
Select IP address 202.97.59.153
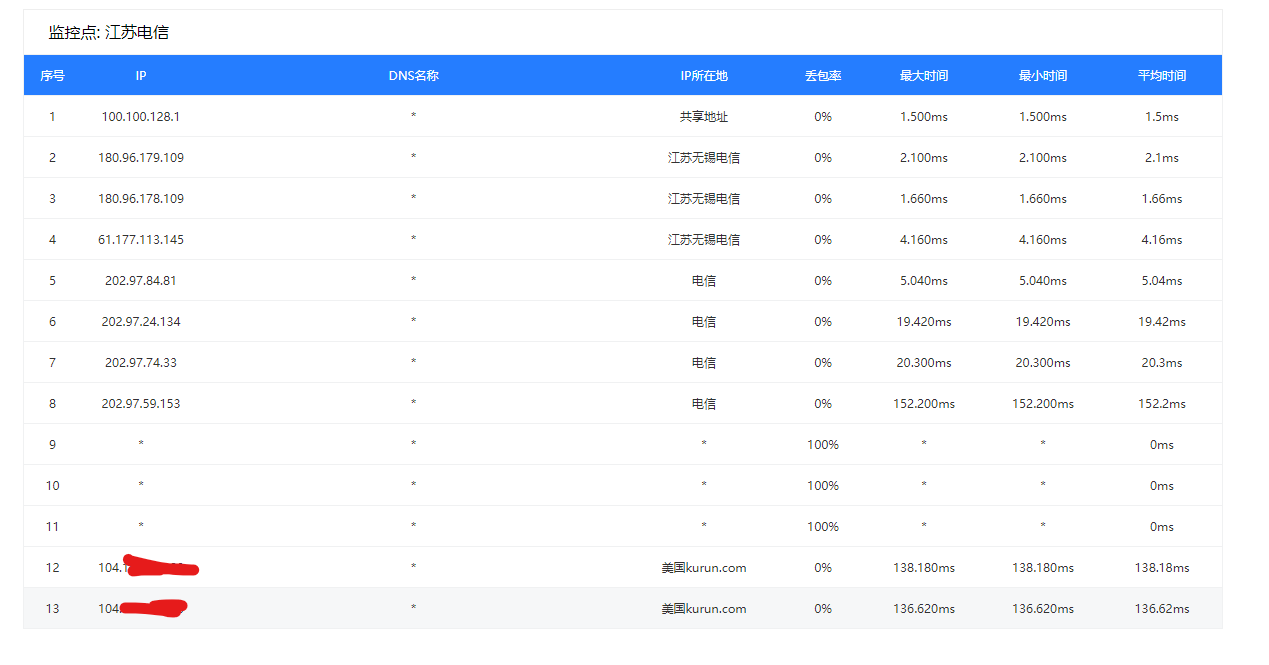pos(141,404)
